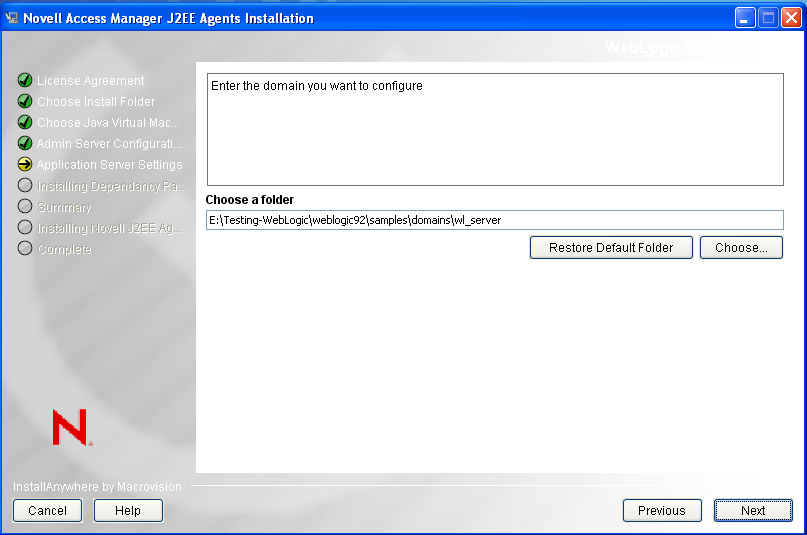Cancel the installation
This screenshot has height=535, width=807.
pos(47,510)
